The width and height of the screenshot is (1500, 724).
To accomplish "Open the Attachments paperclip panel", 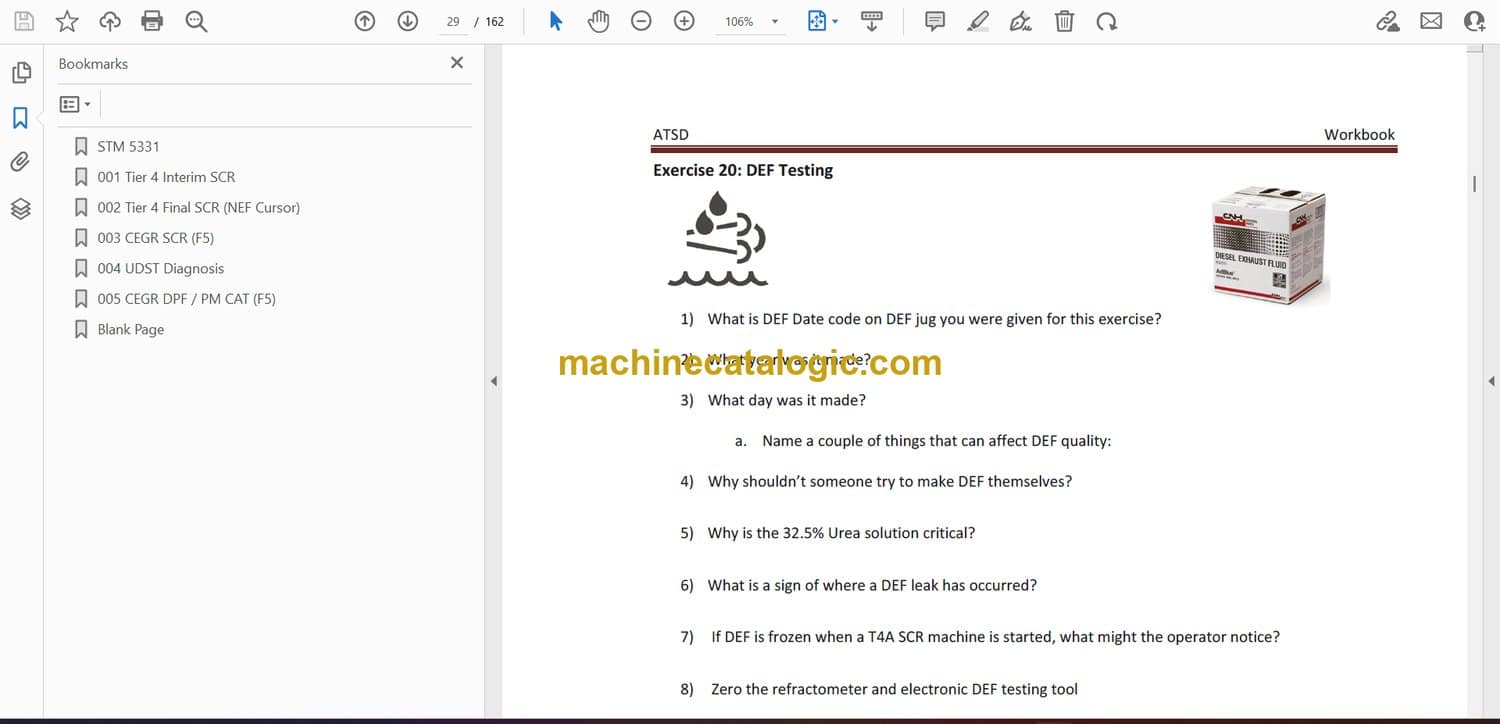I will pyautogui.click(x=20, y=162).
